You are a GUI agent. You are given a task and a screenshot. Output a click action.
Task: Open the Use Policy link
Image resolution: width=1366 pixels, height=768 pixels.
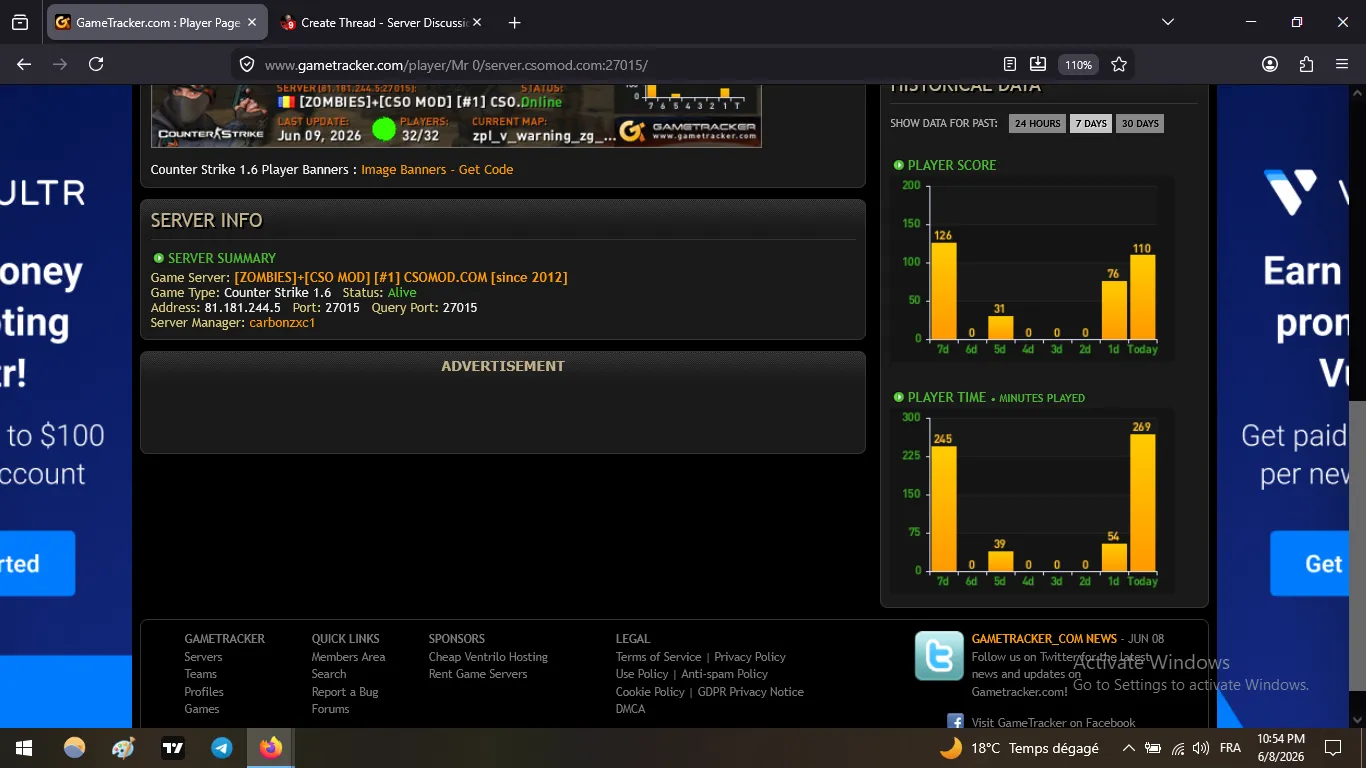(x=642, y=674)
